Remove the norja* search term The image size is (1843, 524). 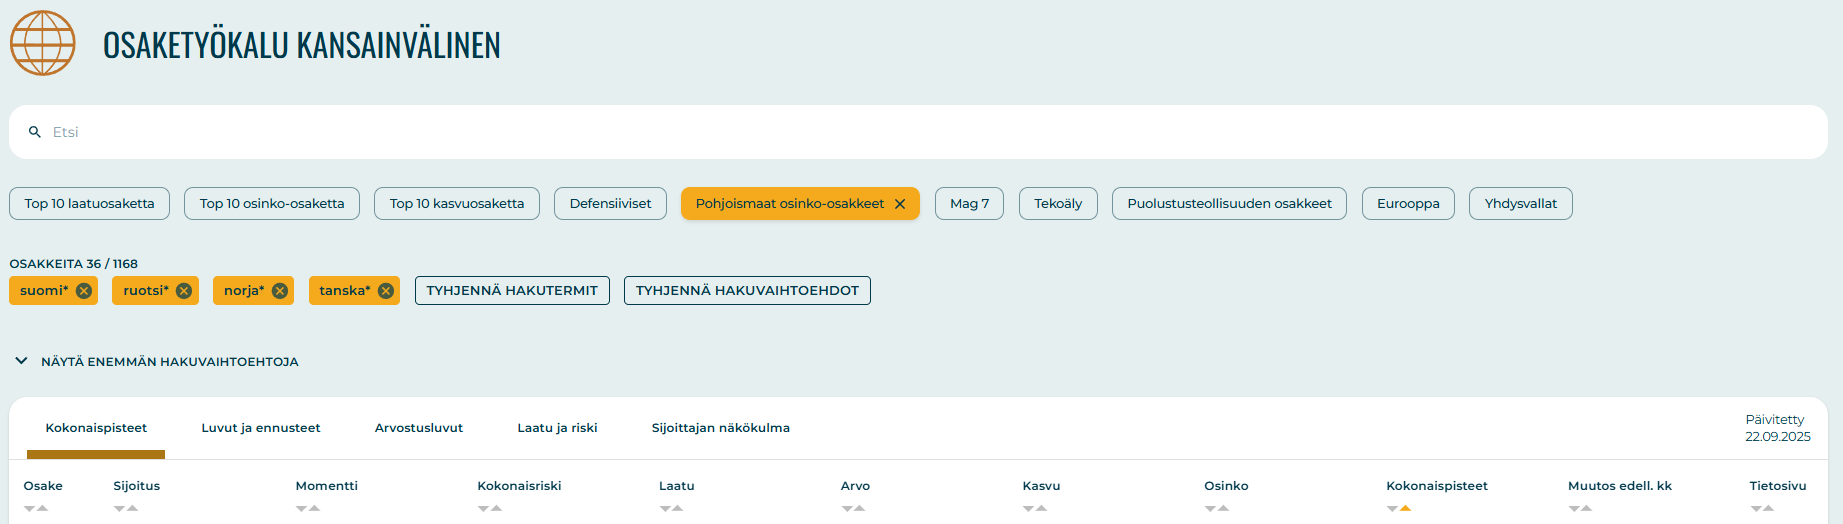tap(280, 291)
